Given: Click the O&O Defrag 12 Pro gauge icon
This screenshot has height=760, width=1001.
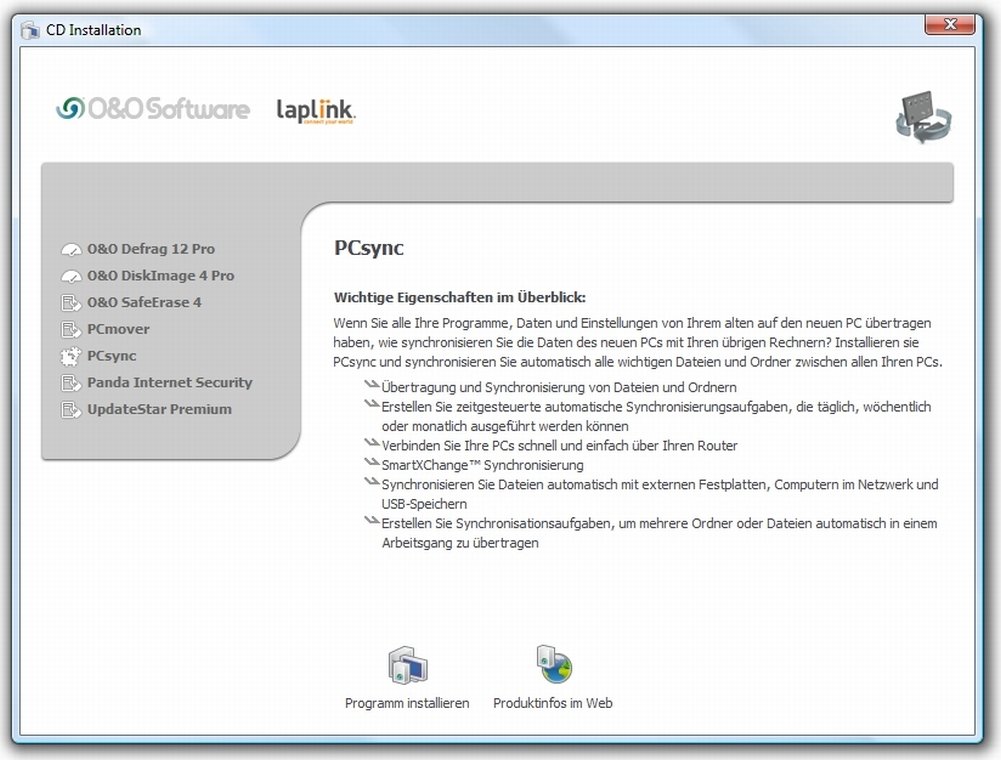Looking at the screenshot, I should 71,250.
